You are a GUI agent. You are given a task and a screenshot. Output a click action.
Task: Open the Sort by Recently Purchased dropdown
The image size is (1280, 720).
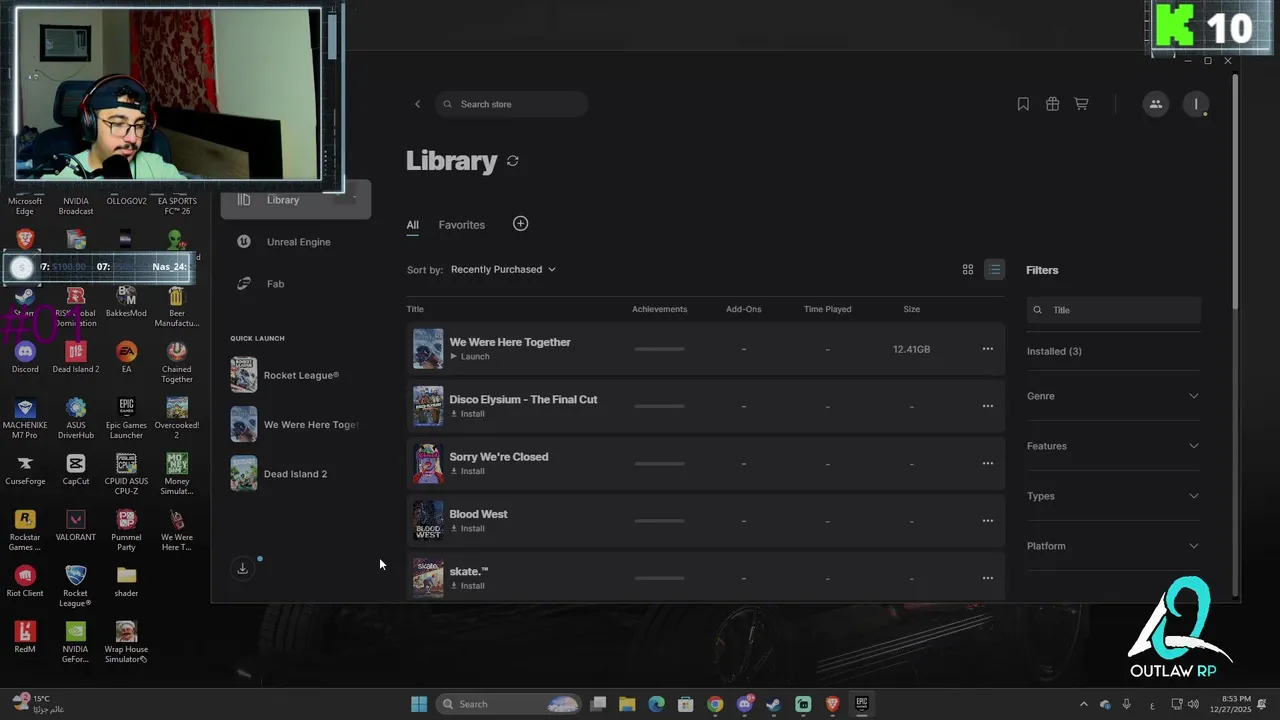point(503,269)
